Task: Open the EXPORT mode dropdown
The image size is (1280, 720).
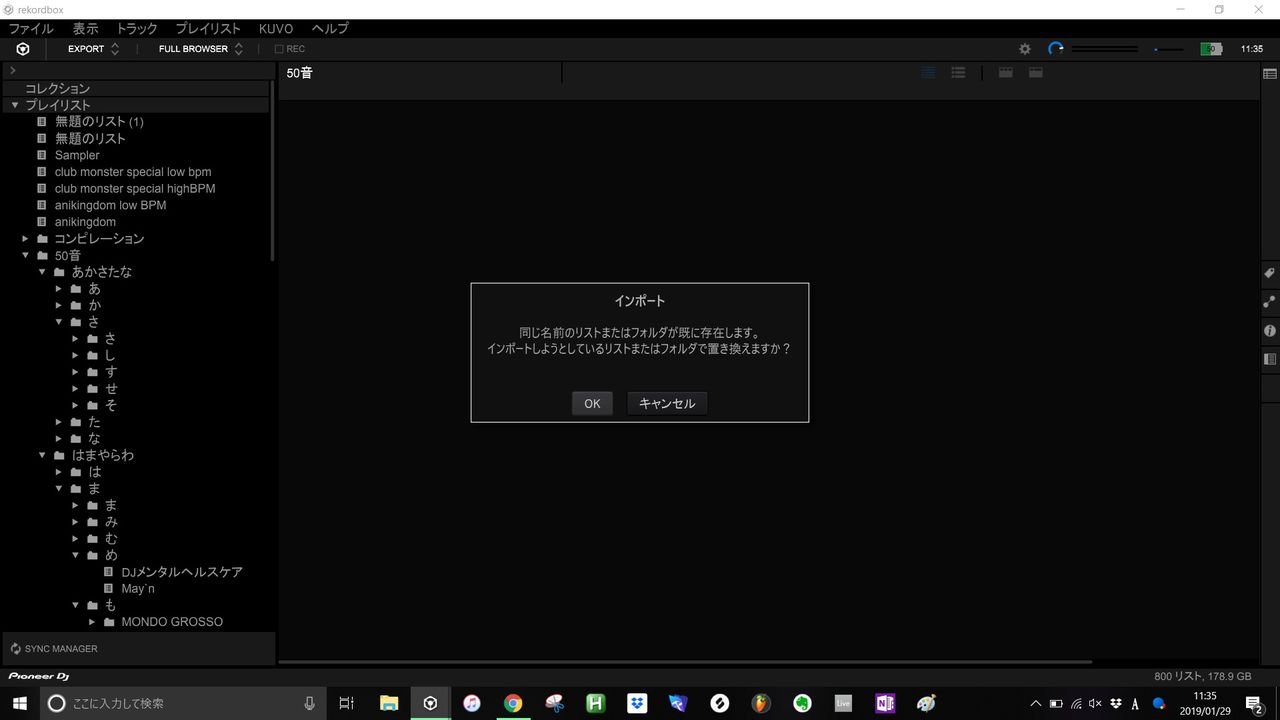Action: click(93, 49)
